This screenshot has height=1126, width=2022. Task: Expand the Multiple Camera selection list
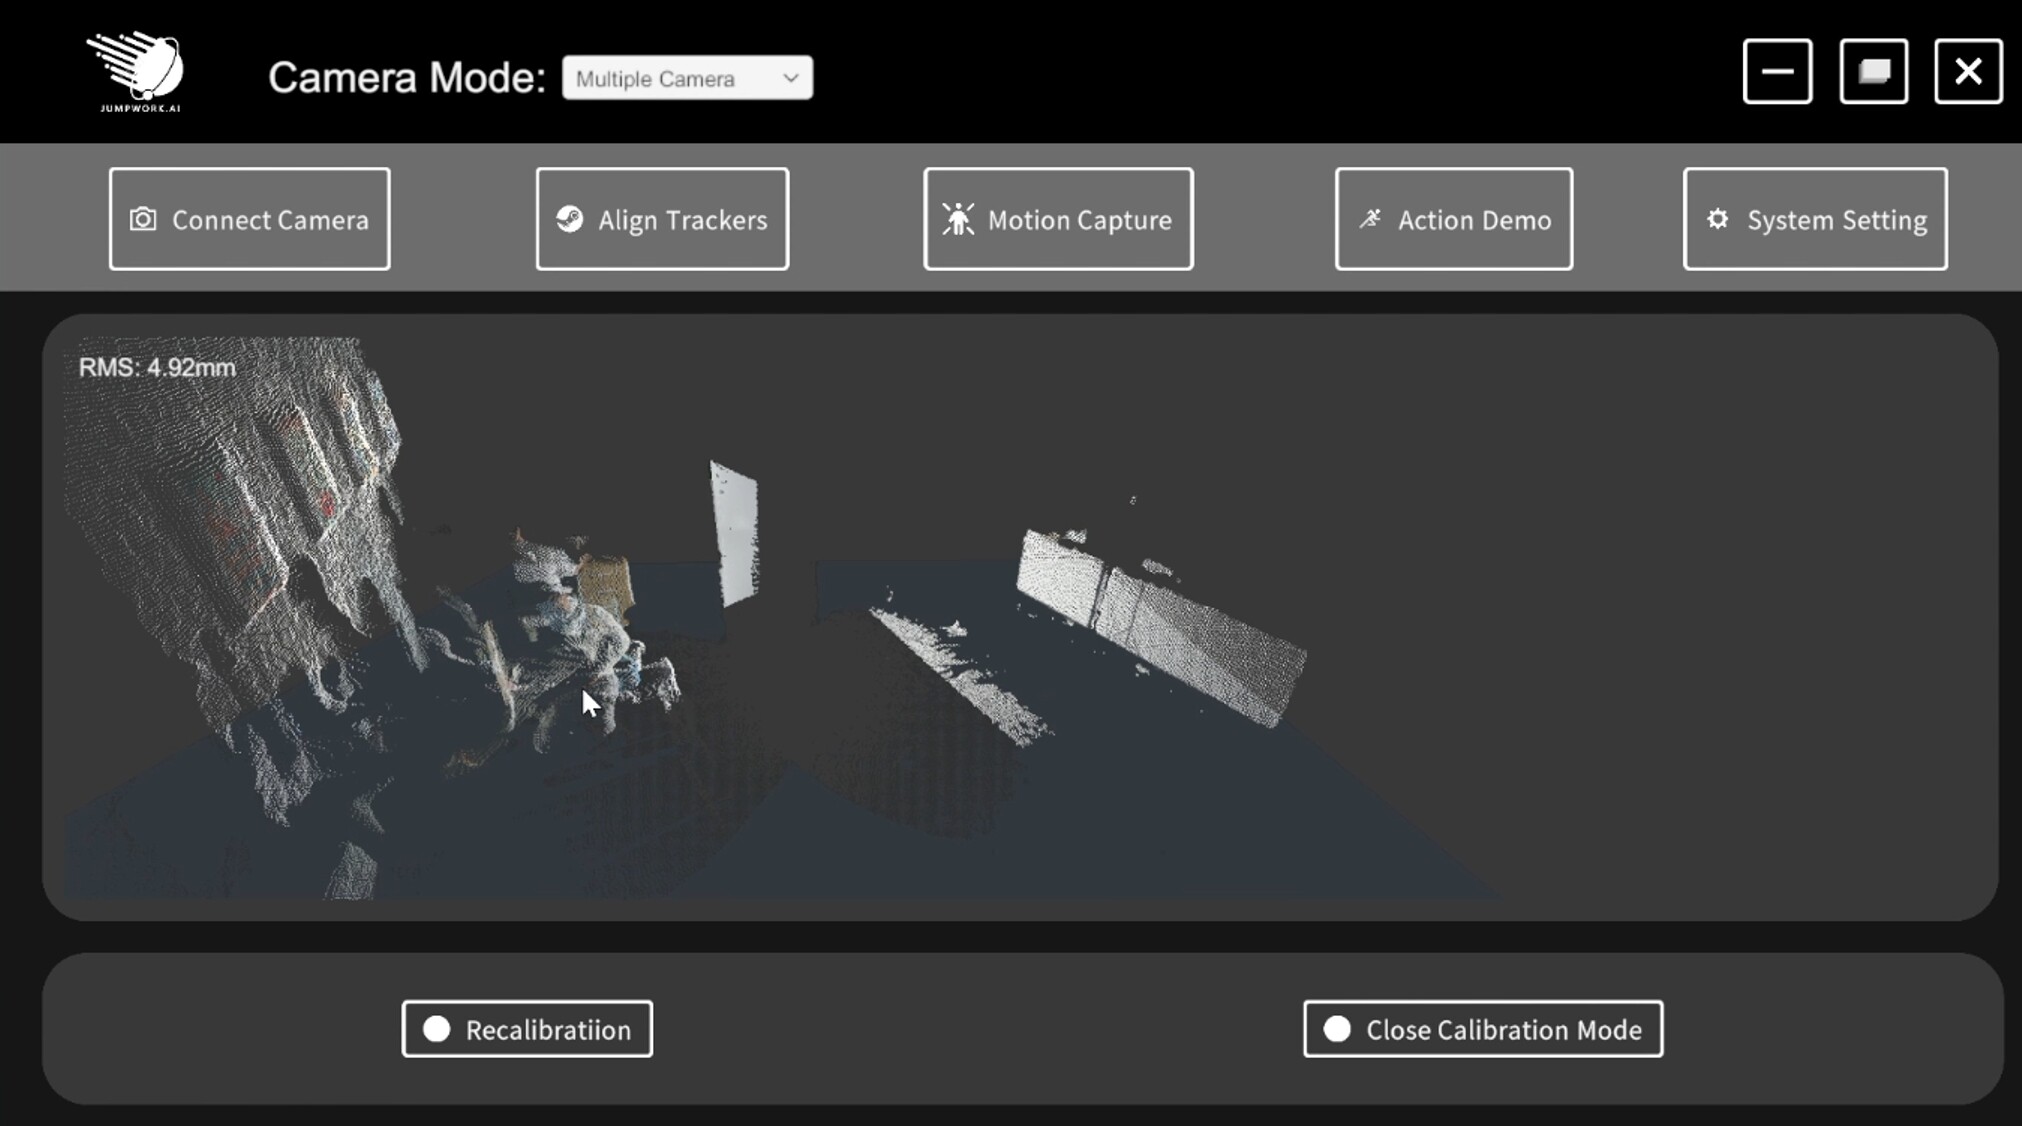tap(687, 77)
